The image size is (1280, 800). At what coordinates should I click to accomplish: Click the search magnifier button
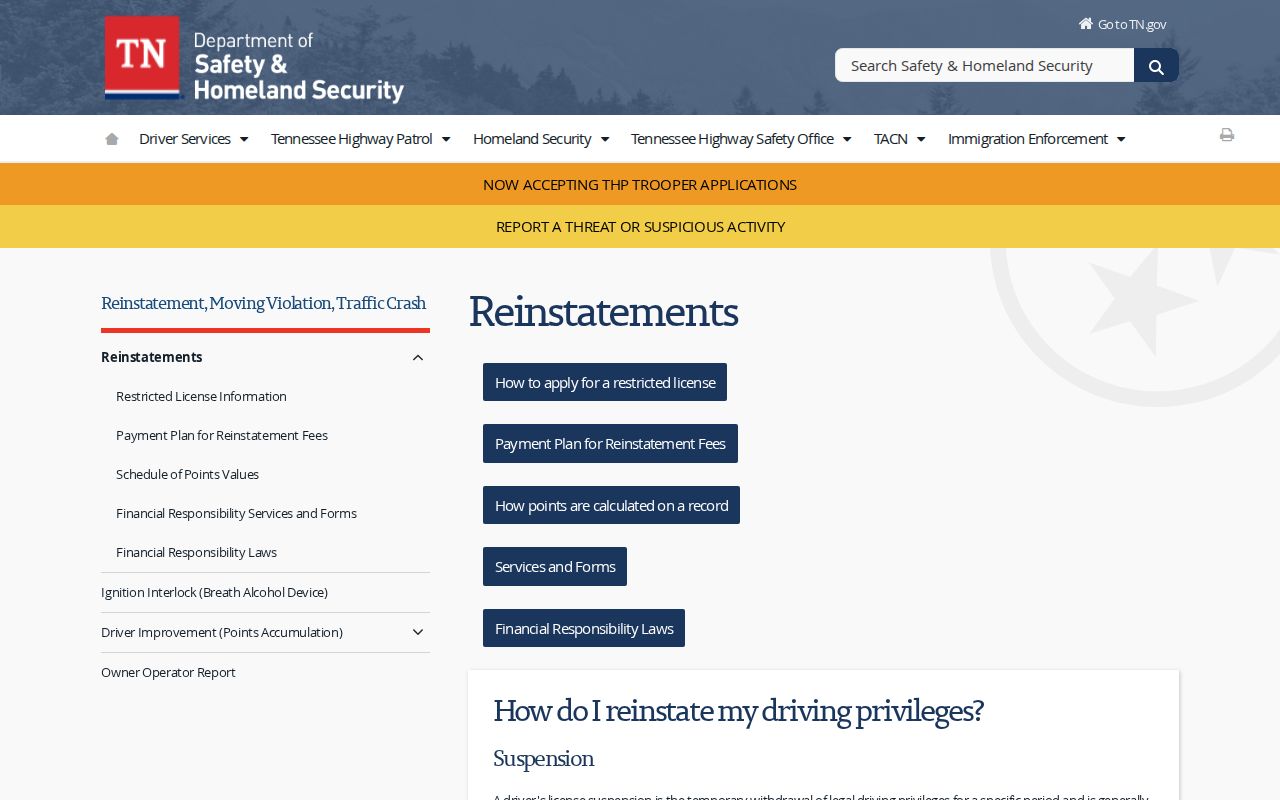(x=1156, y=66)
